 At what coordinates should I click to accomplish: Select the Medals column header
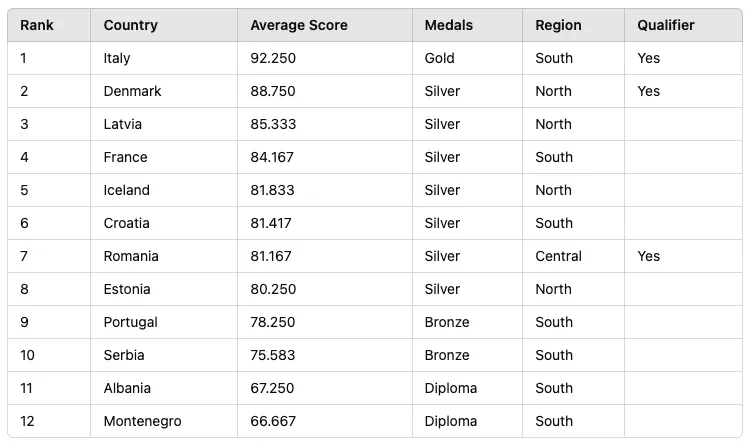pyautogui.click(x=449, y=25)
